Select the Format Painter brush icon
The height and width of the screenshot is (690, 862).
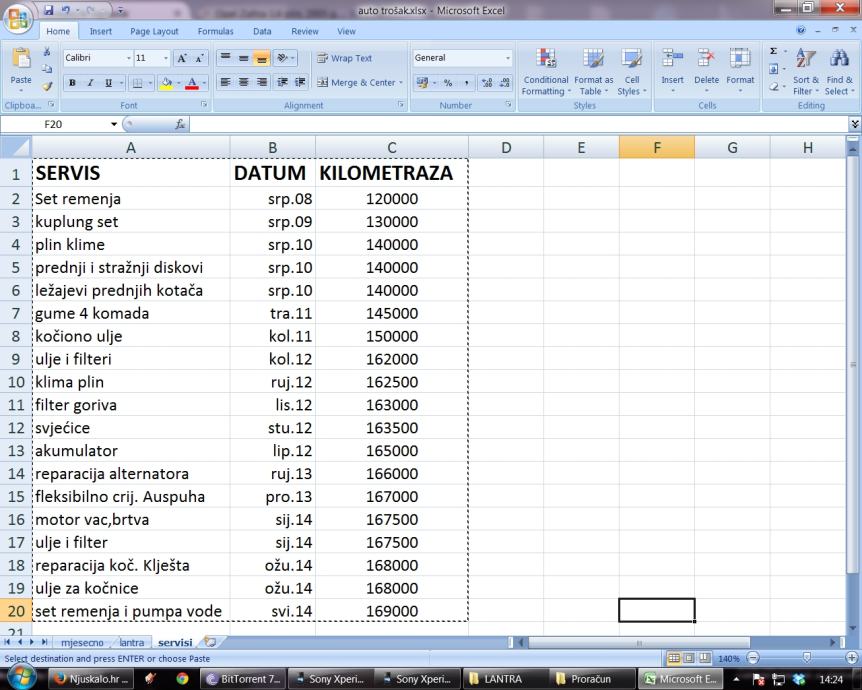click(x=48, y=88)
